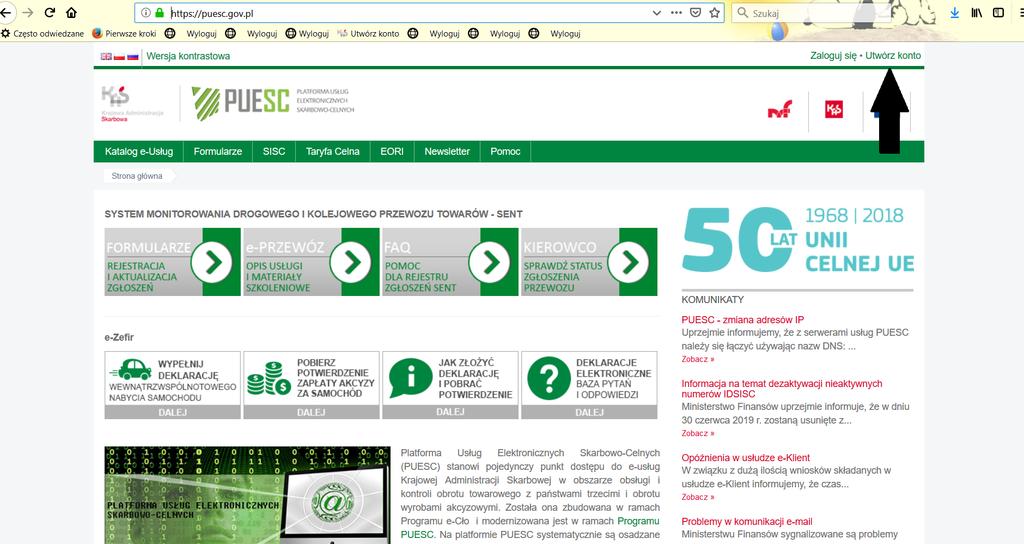Enable Wersja kontrastowa
The width and height of the screenshot is (1024, 544).
[188, 56]
